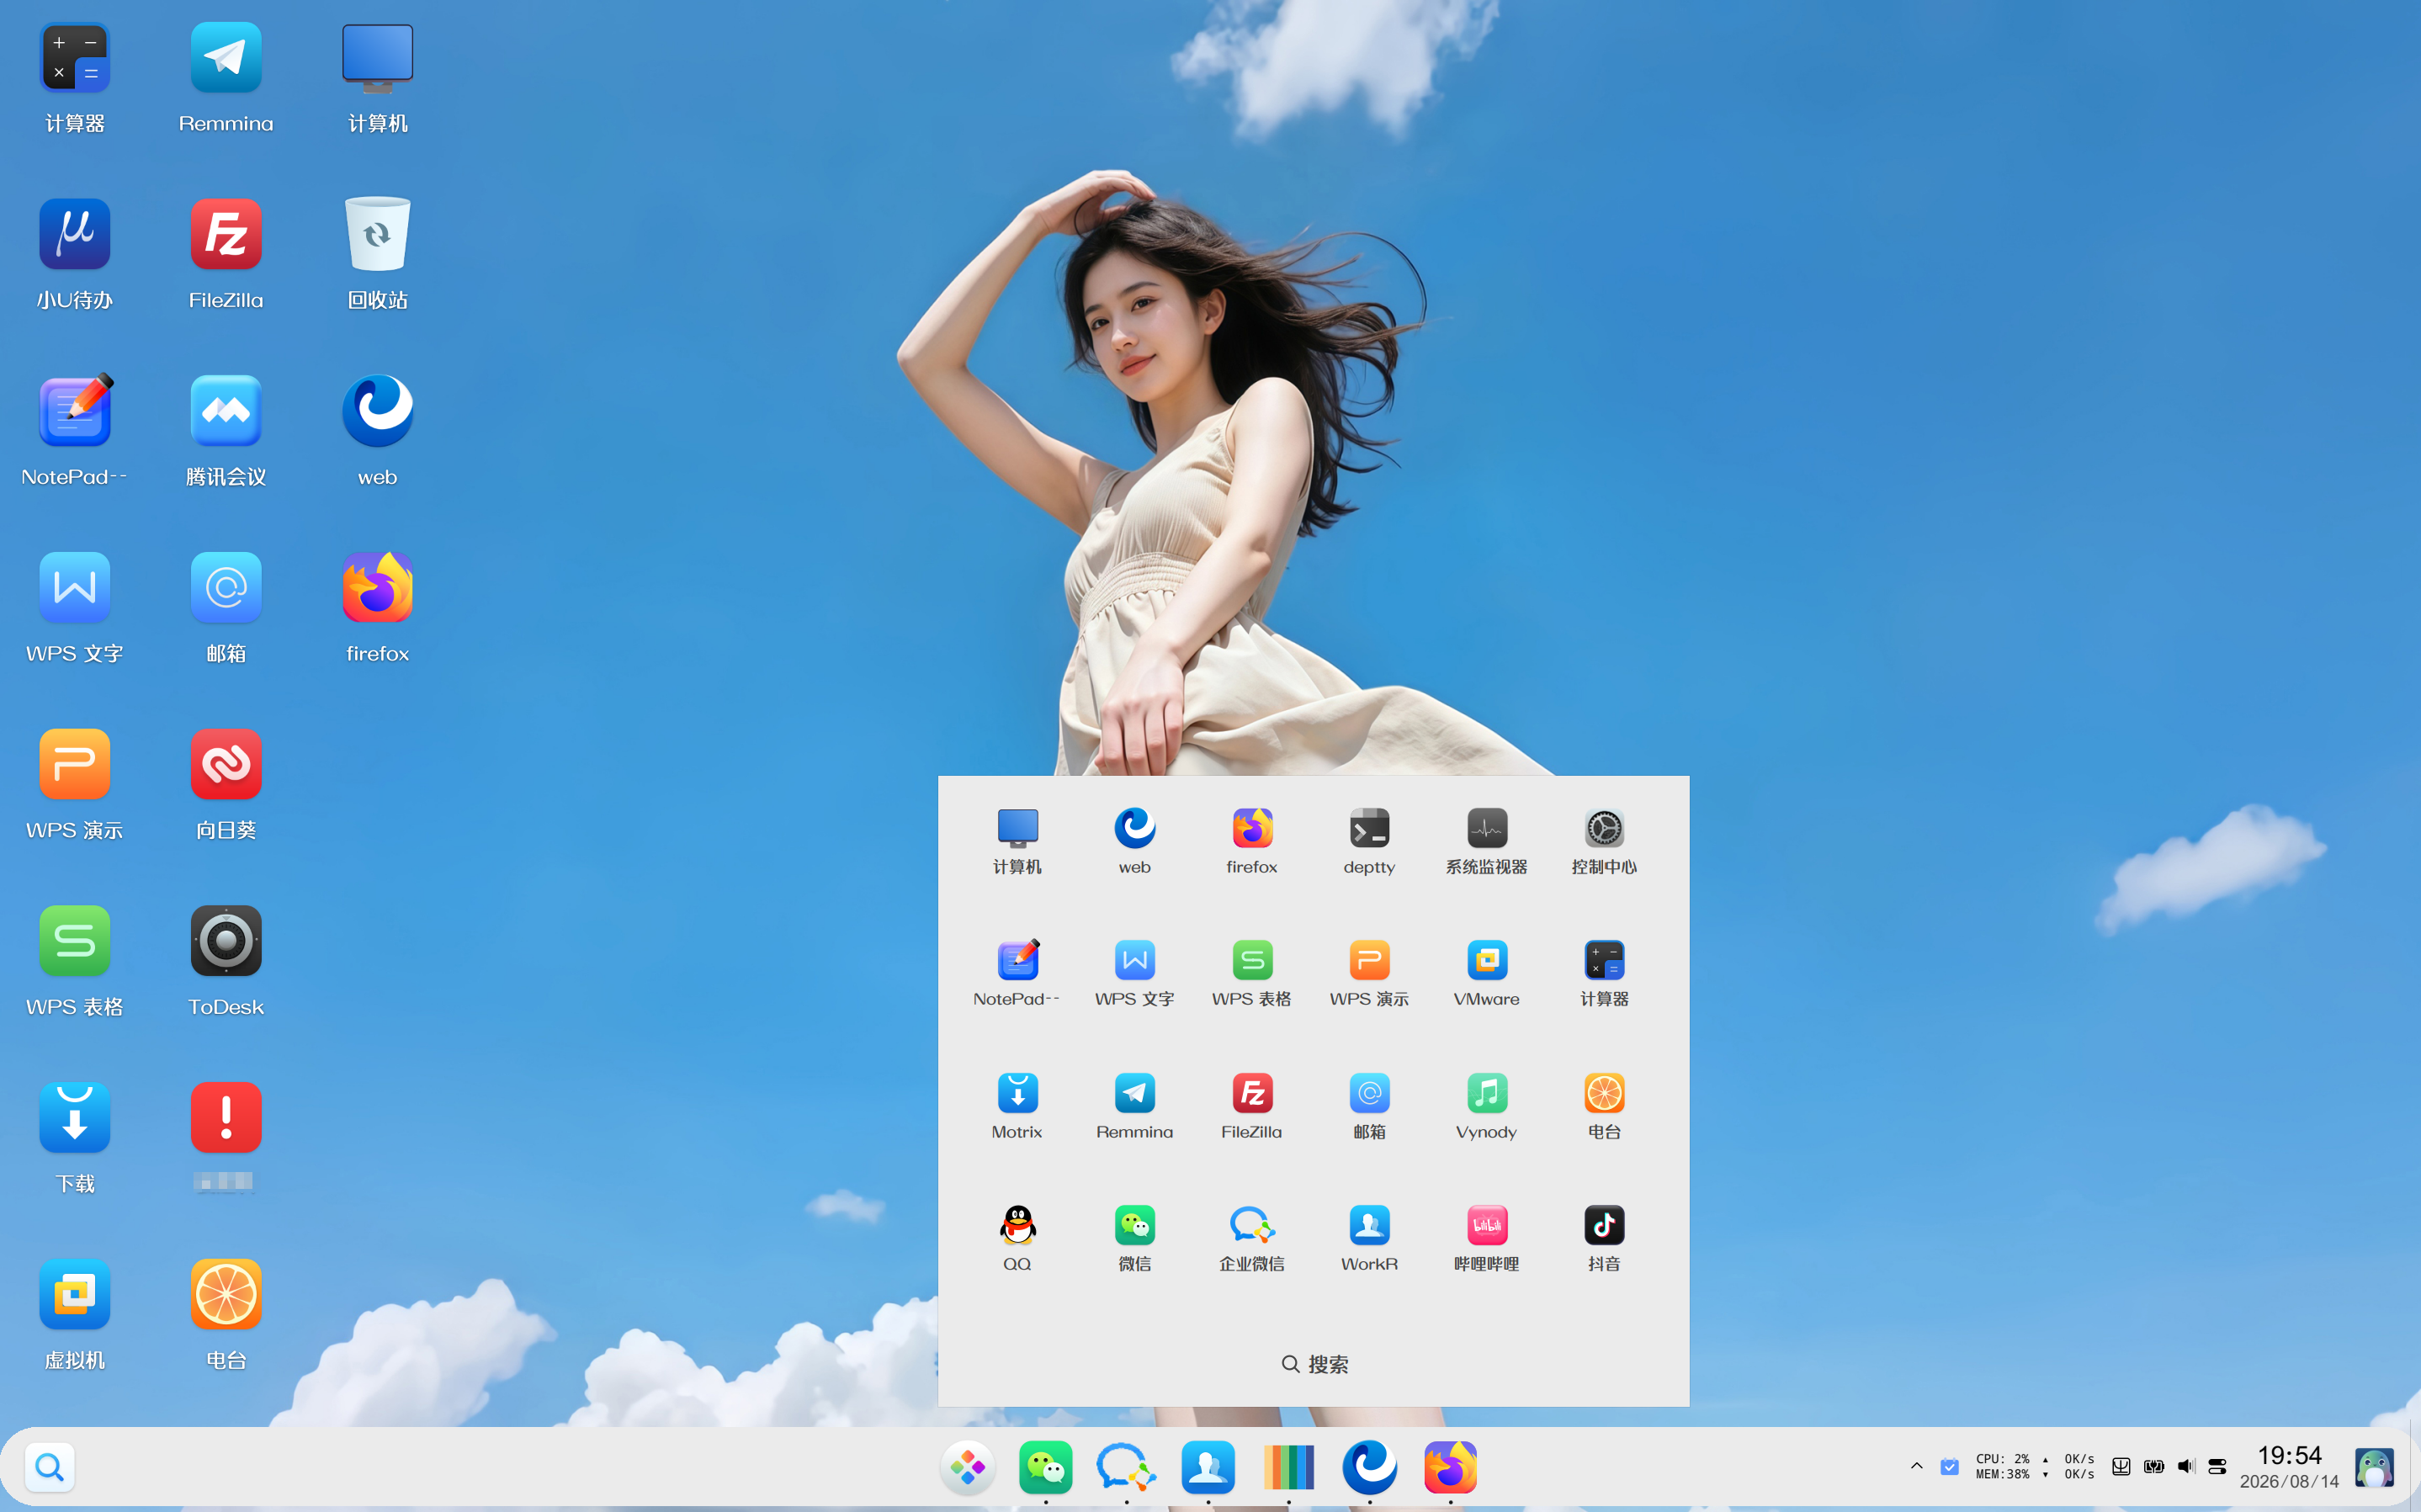This screenshot has height=1512, width=2421.
Task: Click the taskbar search magnifier button
Action: 49,1467
